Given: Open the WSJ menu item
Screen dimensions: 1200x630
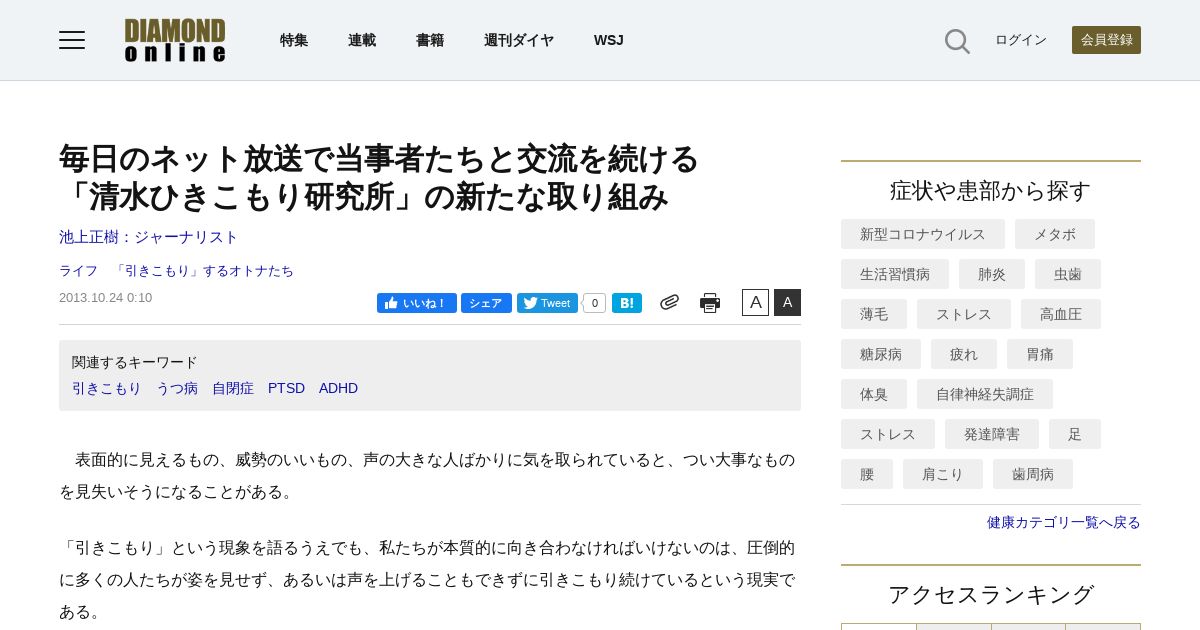Looking at the screenshot, I should [x=609, y=40].
